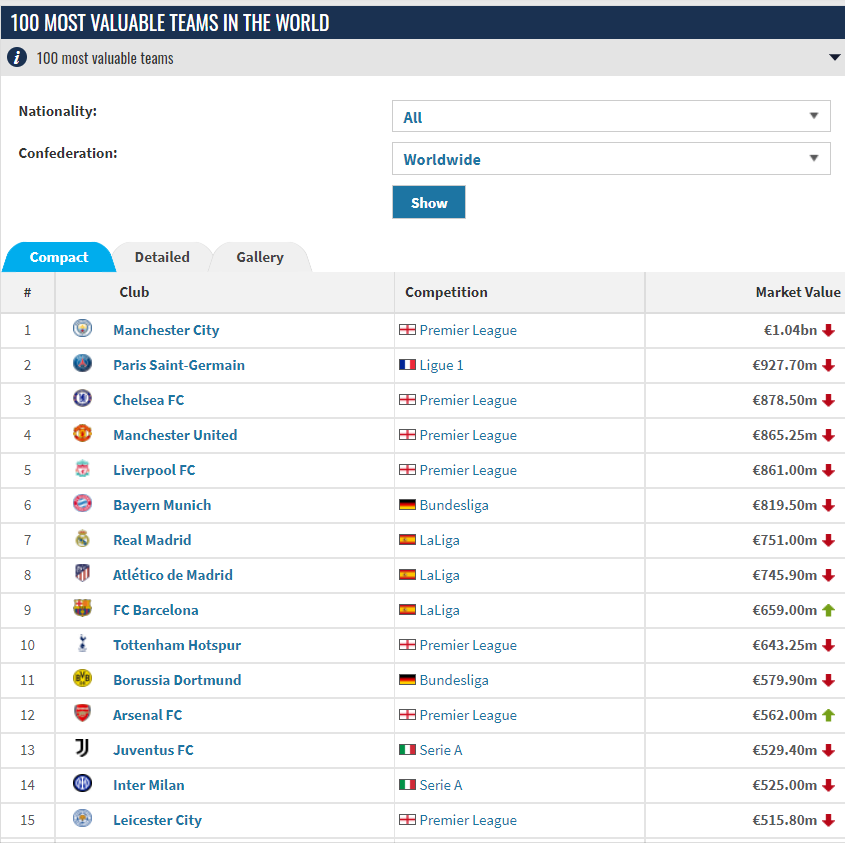Click the Chelsea FC club crest

point(82,398)
